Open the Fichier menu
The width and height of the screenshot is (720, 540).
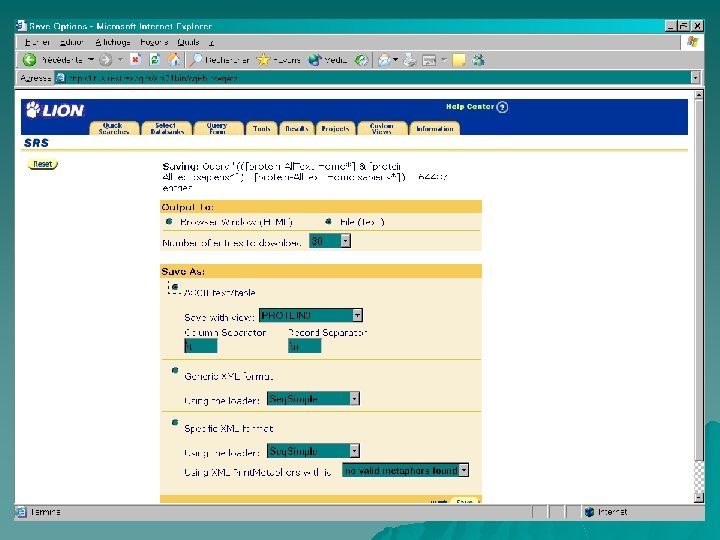[37, 42]
